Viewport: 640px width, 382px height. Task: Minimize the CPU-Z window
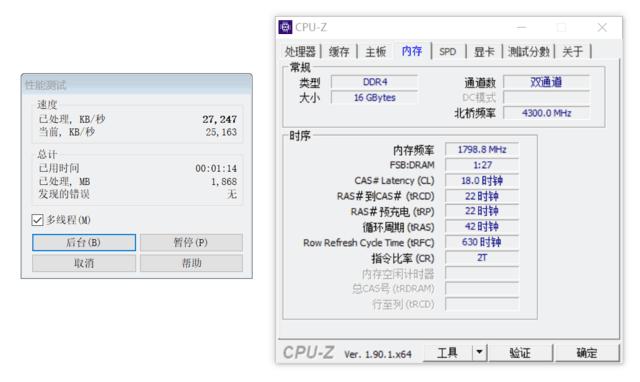click(x=522, y=27)
